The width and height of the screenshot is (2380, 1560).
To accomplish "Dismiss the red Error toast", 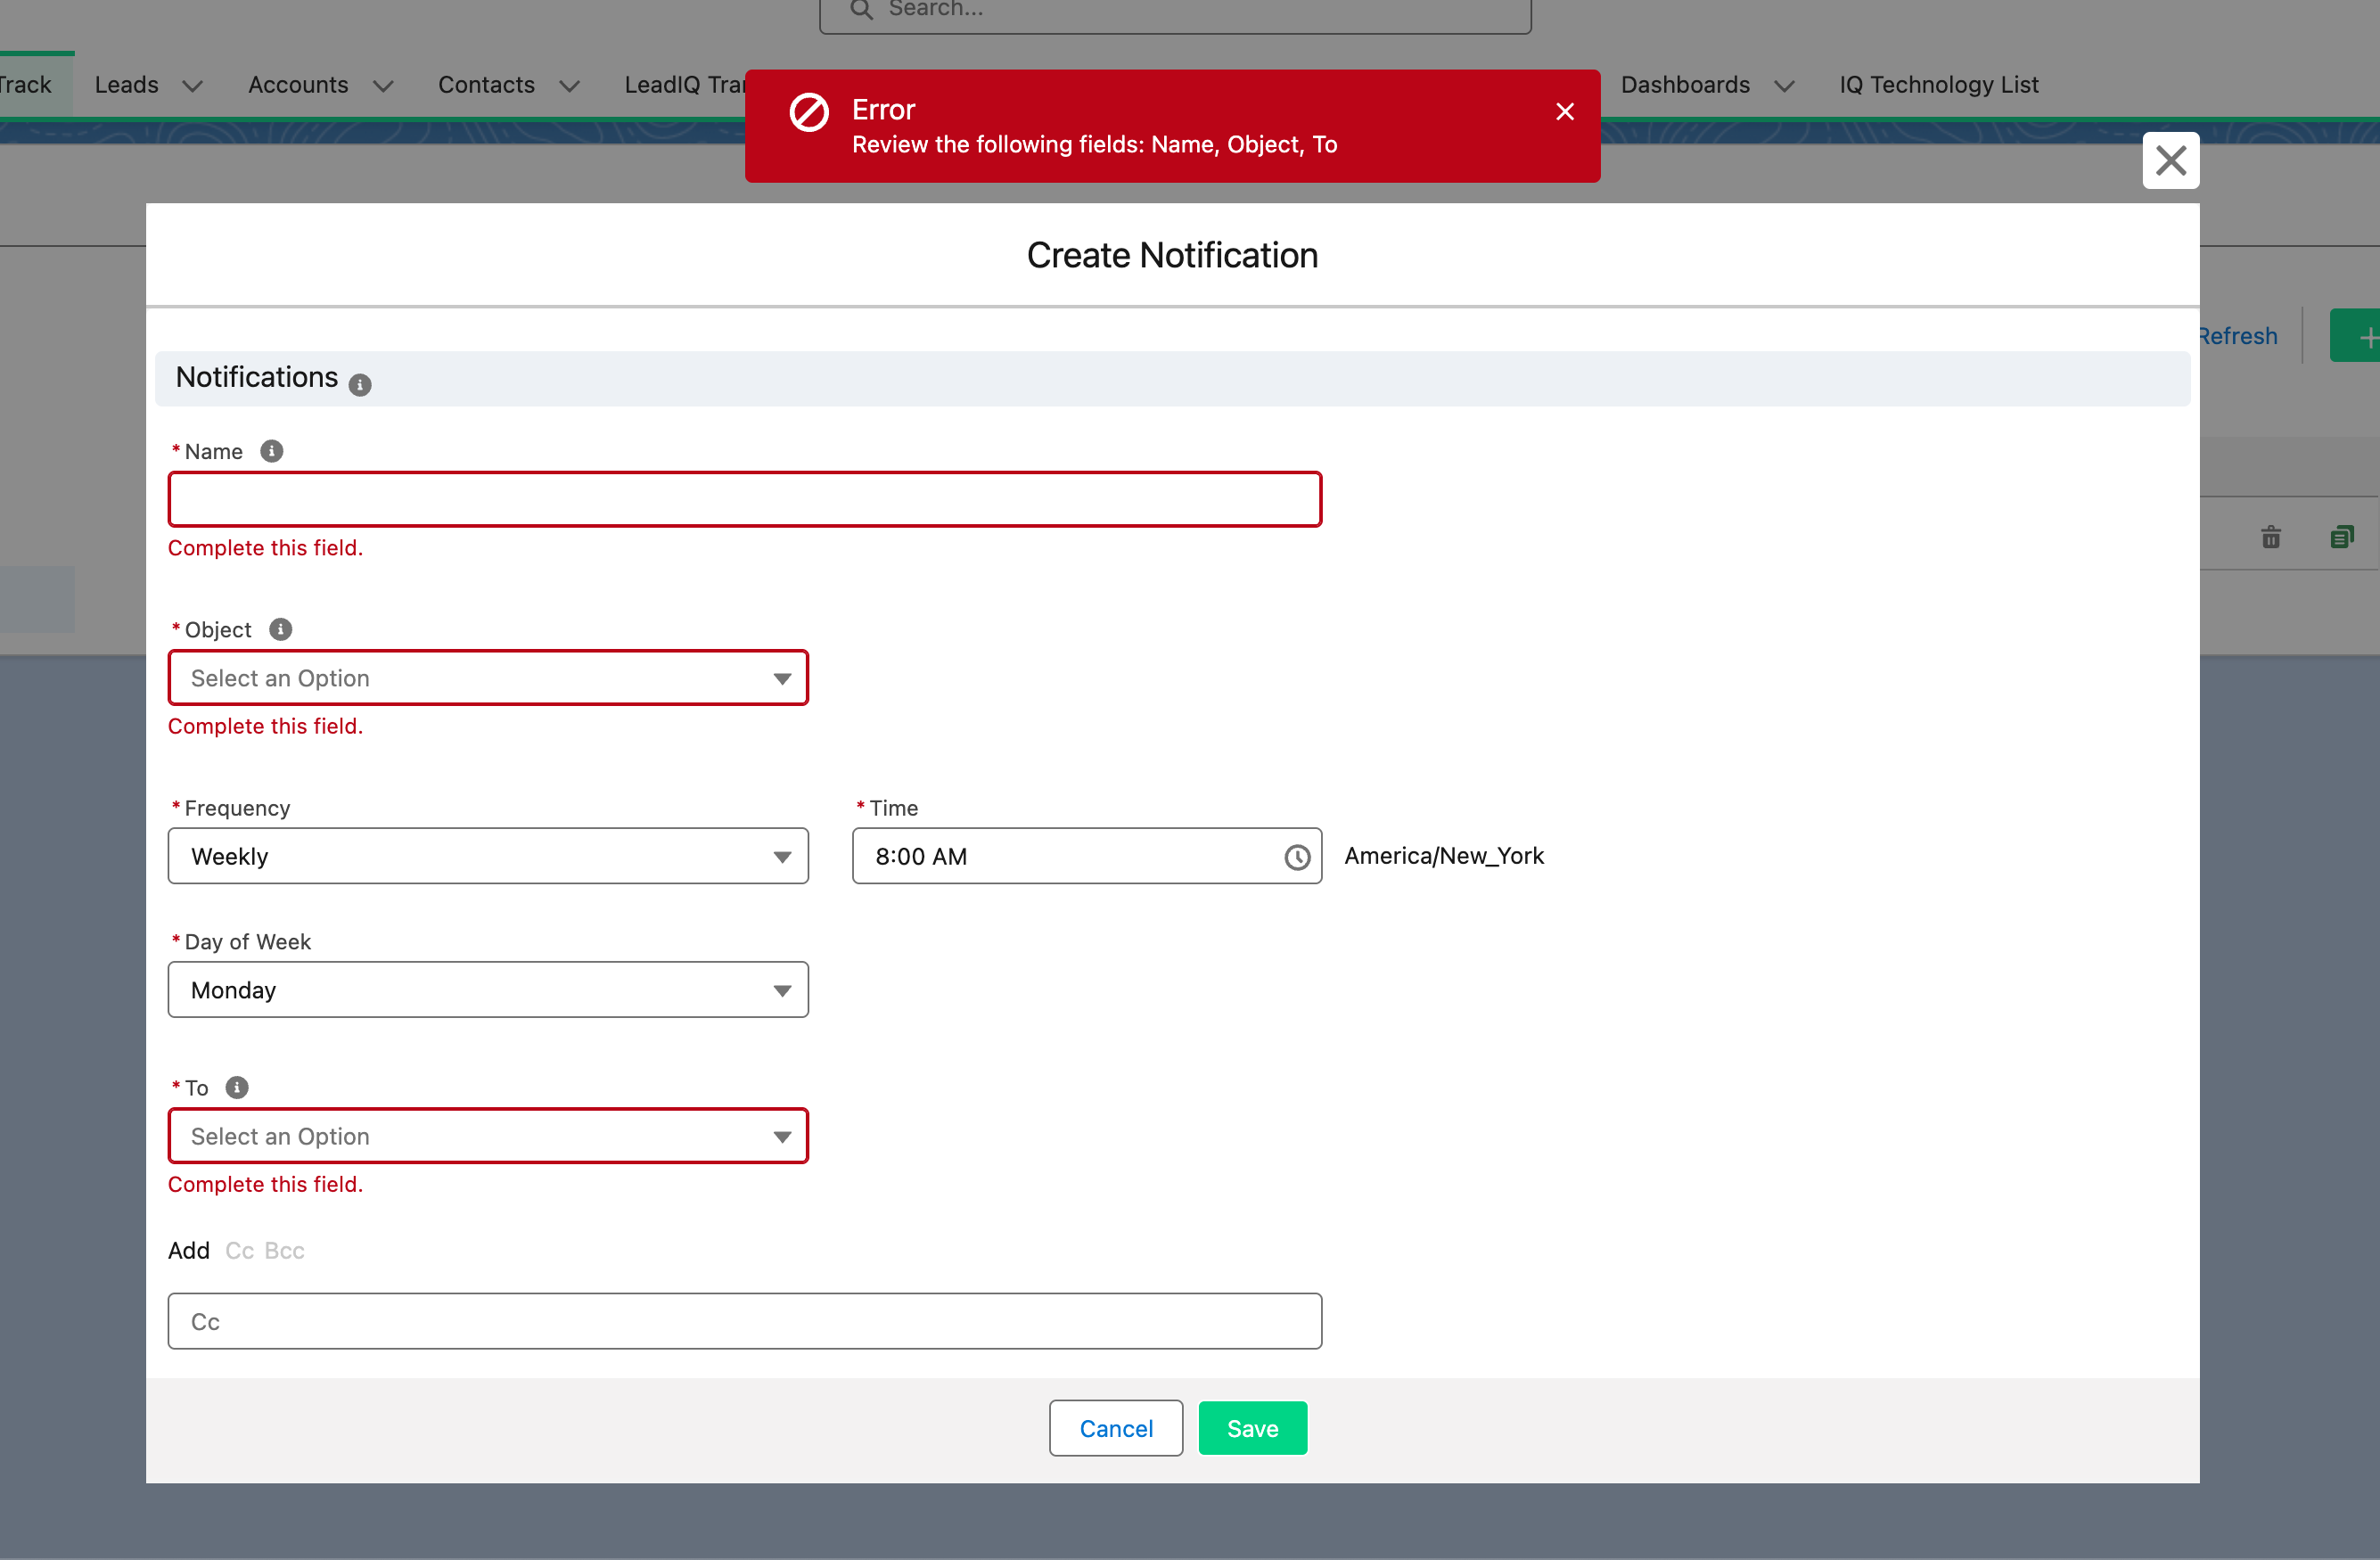I will coord(1564,112).
